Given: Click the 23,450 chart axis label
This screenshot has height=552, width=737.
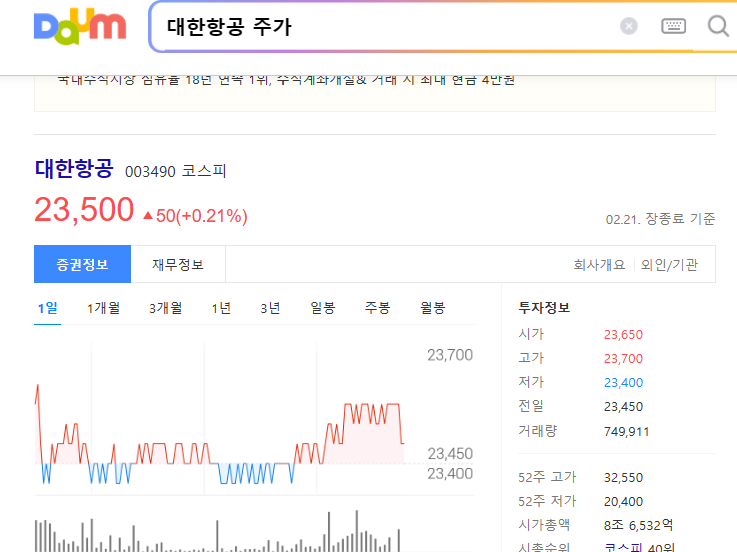Looking at the screenshot, I should [450, 454].
